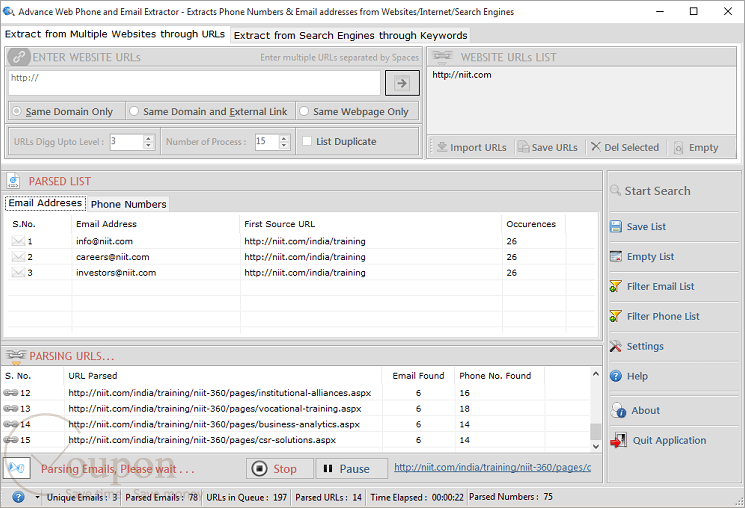Click the Stop button
This screenshot has height=508, width=745.
[x=280, y=469]
